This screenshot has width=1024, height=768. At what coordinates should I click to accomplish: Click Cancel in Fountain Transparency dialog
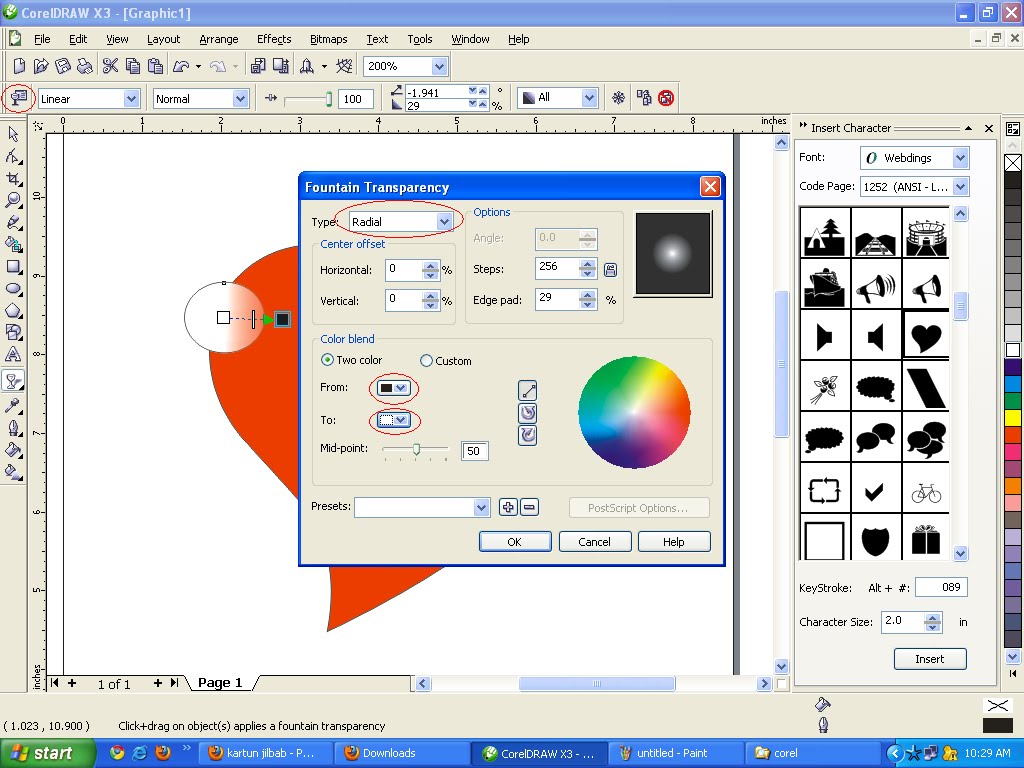pyautogui.click(x=594, y=542)
